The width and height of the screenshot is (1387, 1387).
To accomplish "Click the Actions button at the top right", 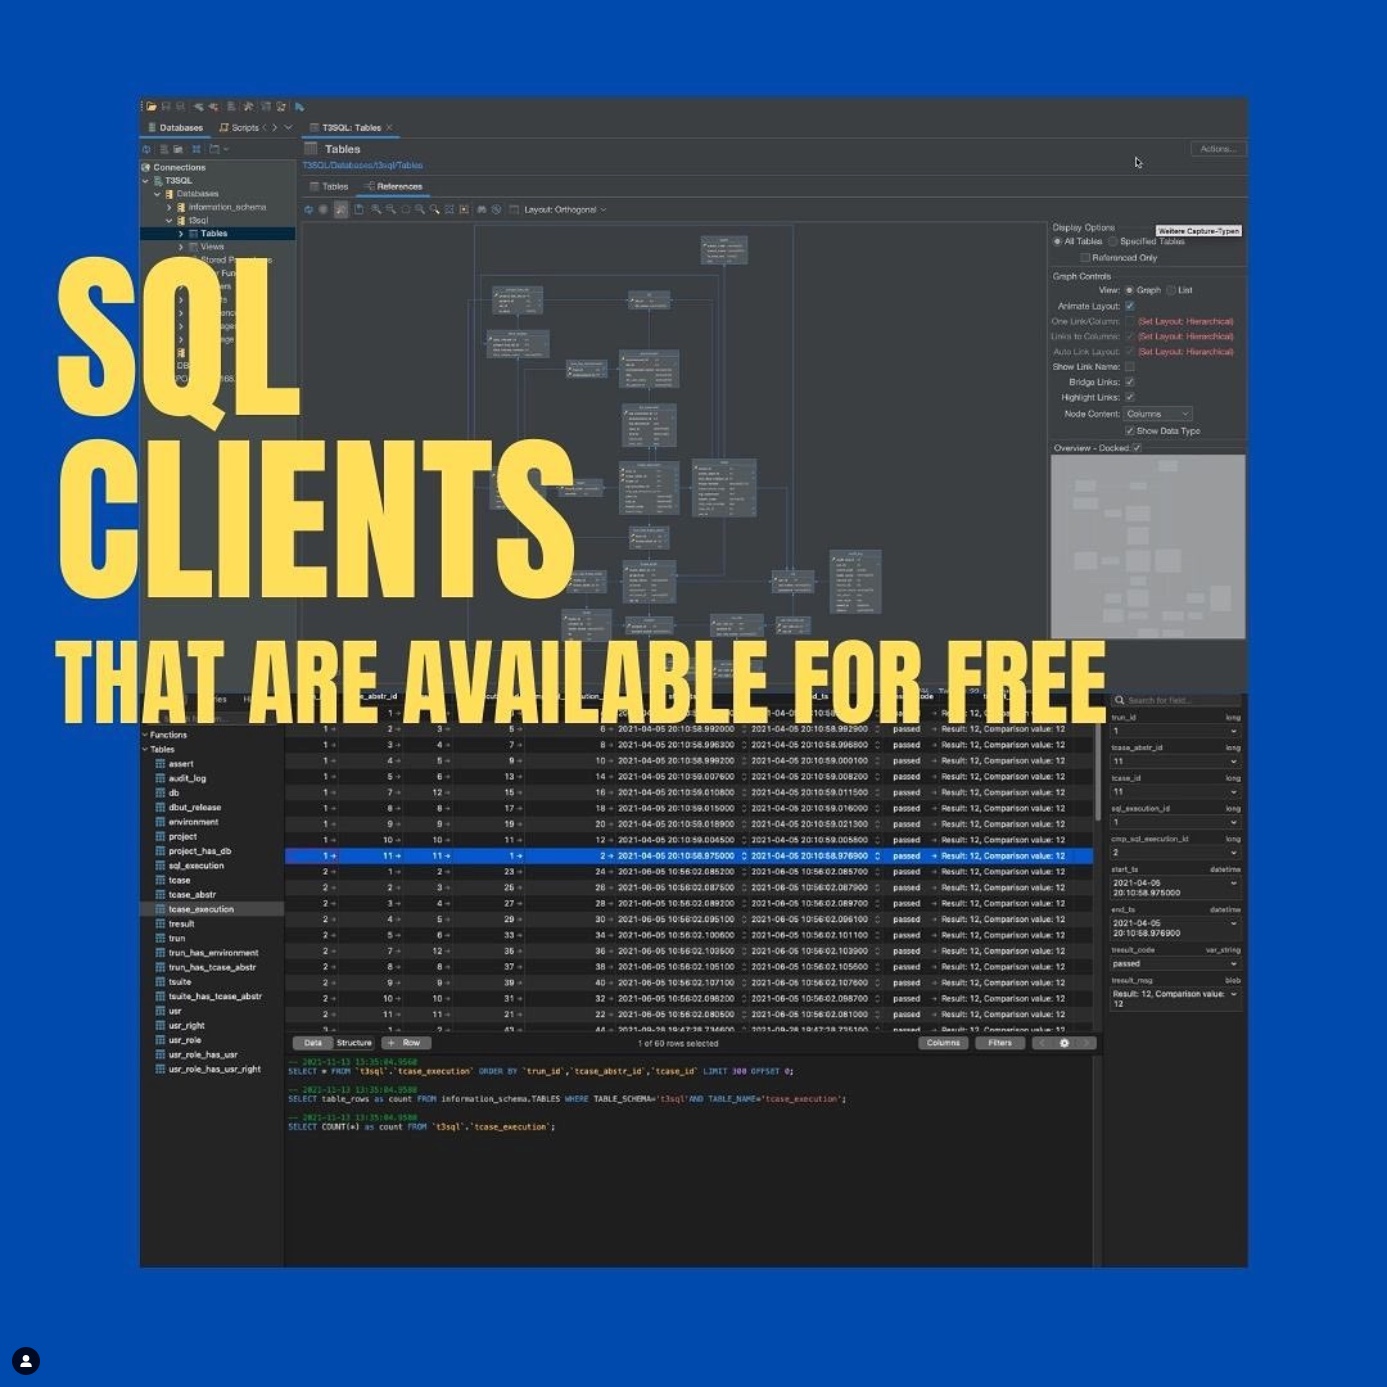I will [1217, 148].
